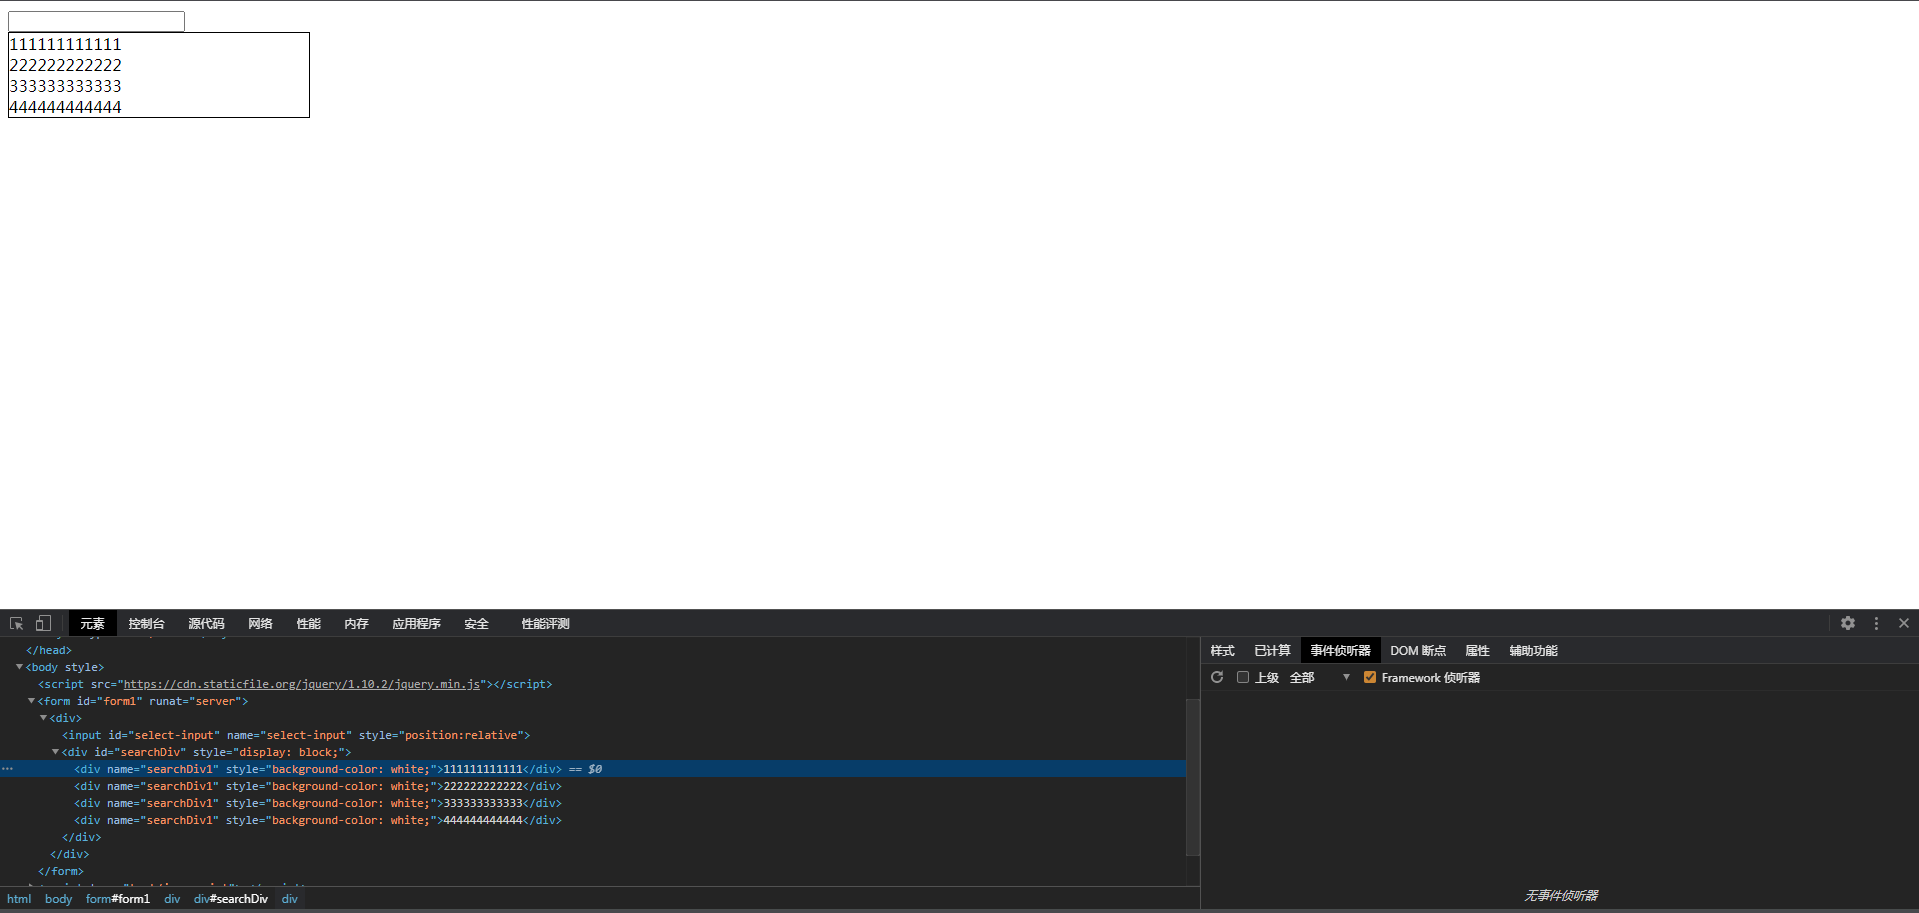Open DevTools more options menu
The height and width of the screenshot is (913, 1919).
click(1876, 623)
